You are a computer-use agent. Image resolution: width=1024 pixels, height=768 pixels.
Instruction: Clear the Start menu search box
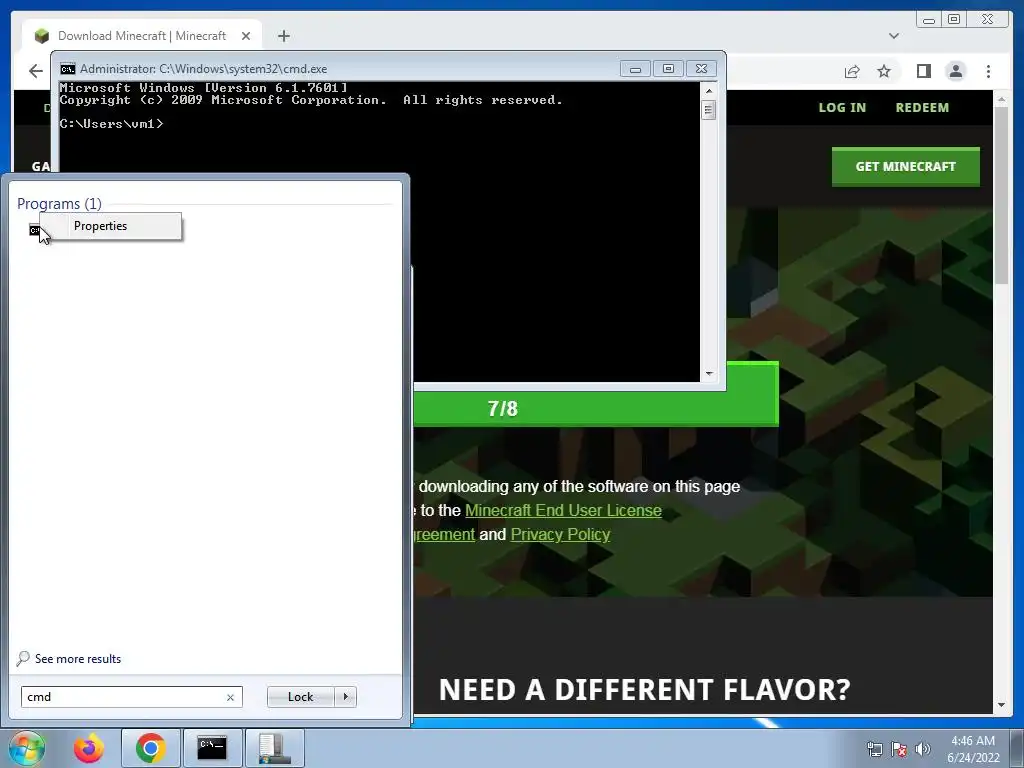[231, 697]
